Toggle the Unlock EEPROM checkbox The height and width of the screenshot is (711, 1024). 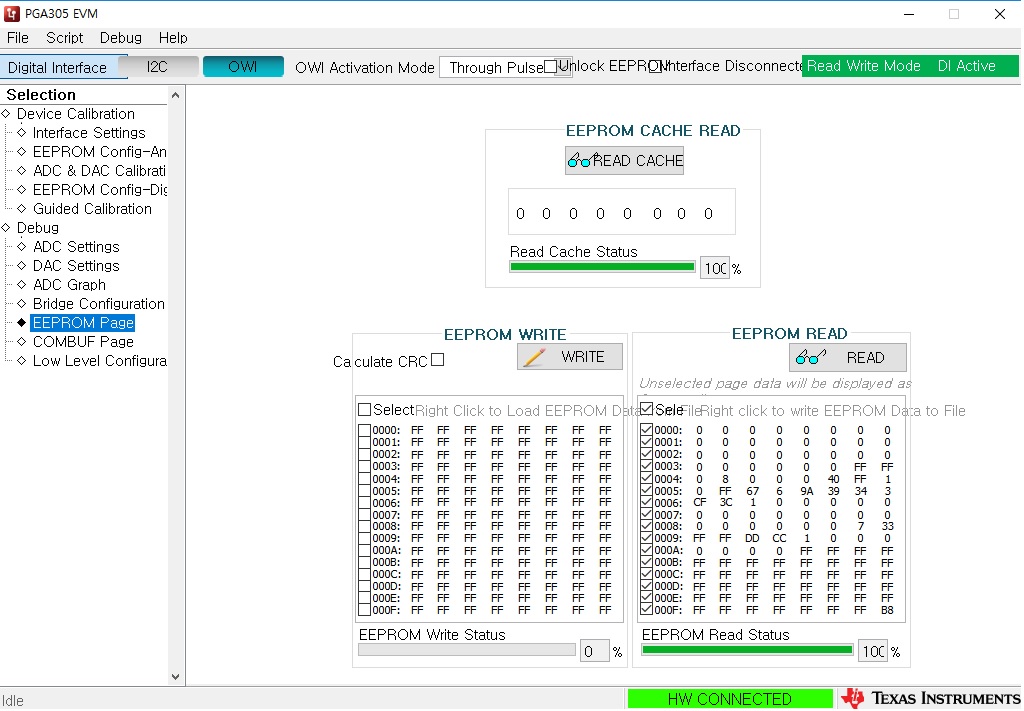coord(551,66)
